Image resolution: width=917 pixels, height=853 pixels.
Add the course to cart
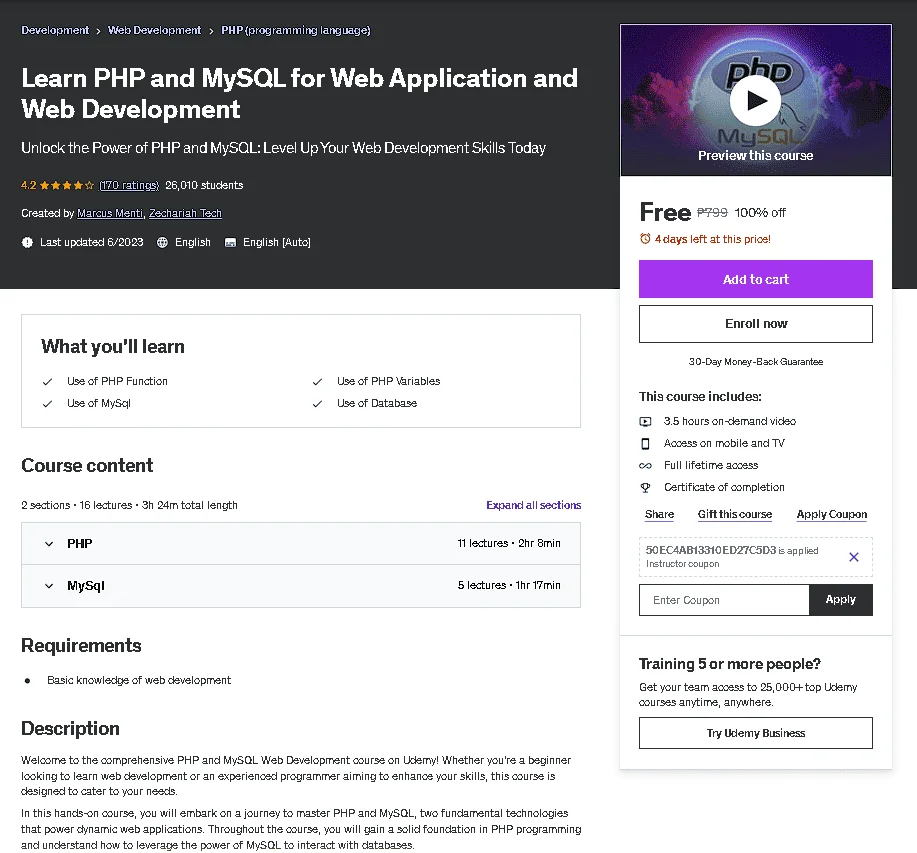(x=756, y=279)
